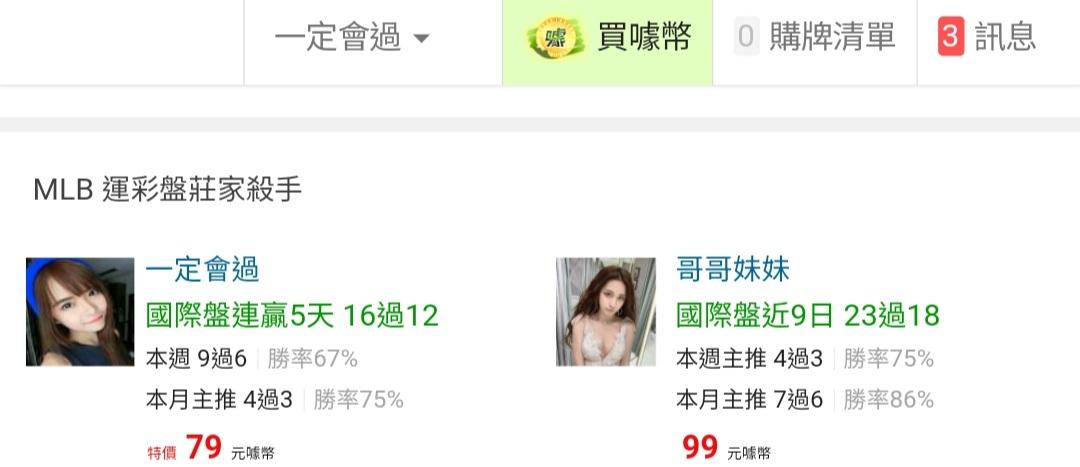1080x467 pixels.
Task: Click the MLB 運彩盤莊家殺手 section heading
Action: point(167,189)
